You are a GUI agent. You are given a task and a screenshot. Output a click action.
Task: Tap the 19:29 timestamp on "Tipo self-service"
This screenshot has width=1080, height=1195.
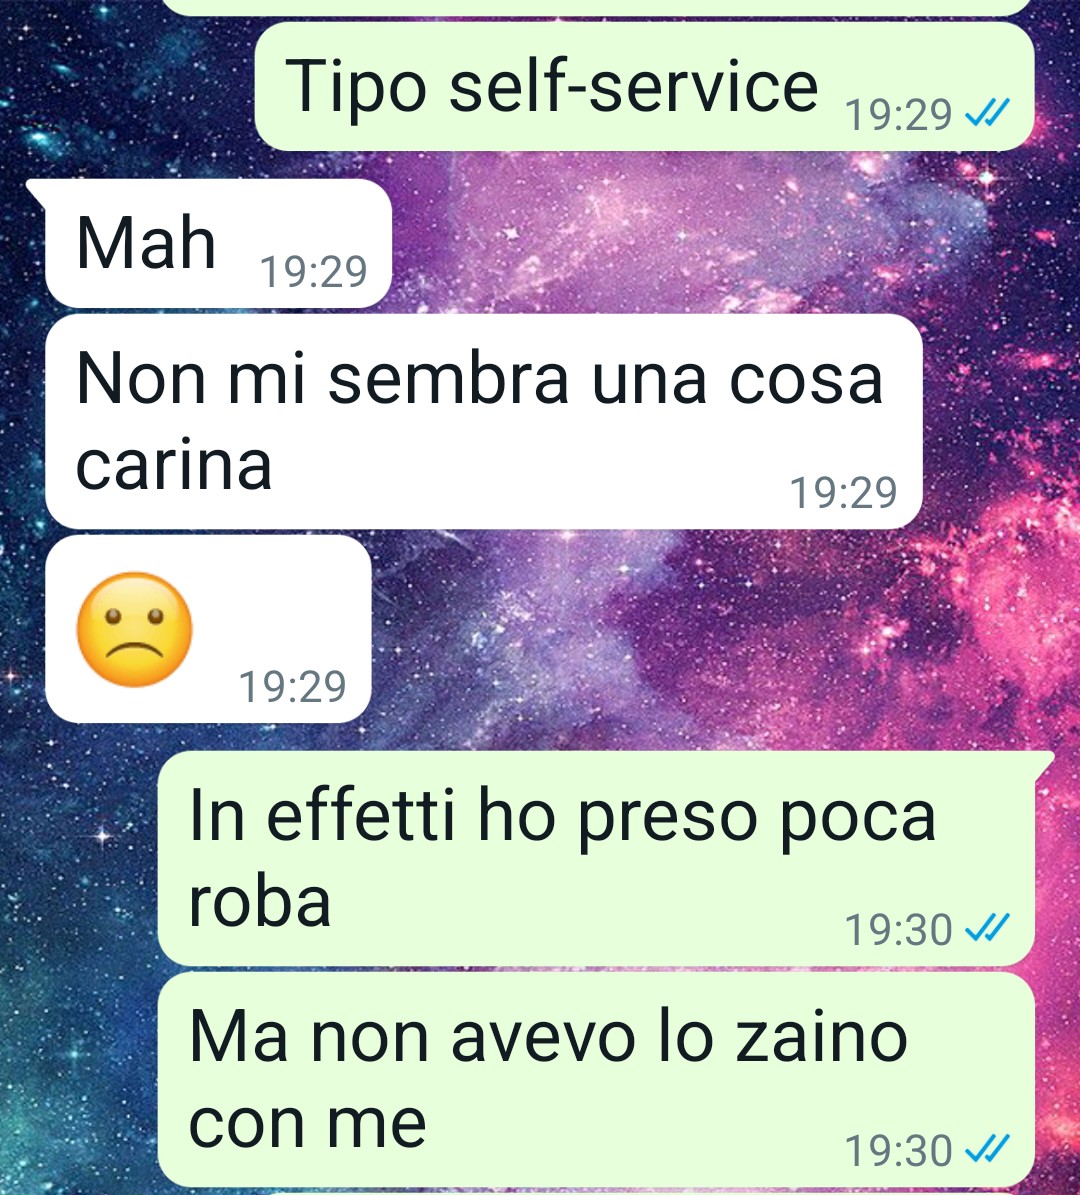[898, 115]
